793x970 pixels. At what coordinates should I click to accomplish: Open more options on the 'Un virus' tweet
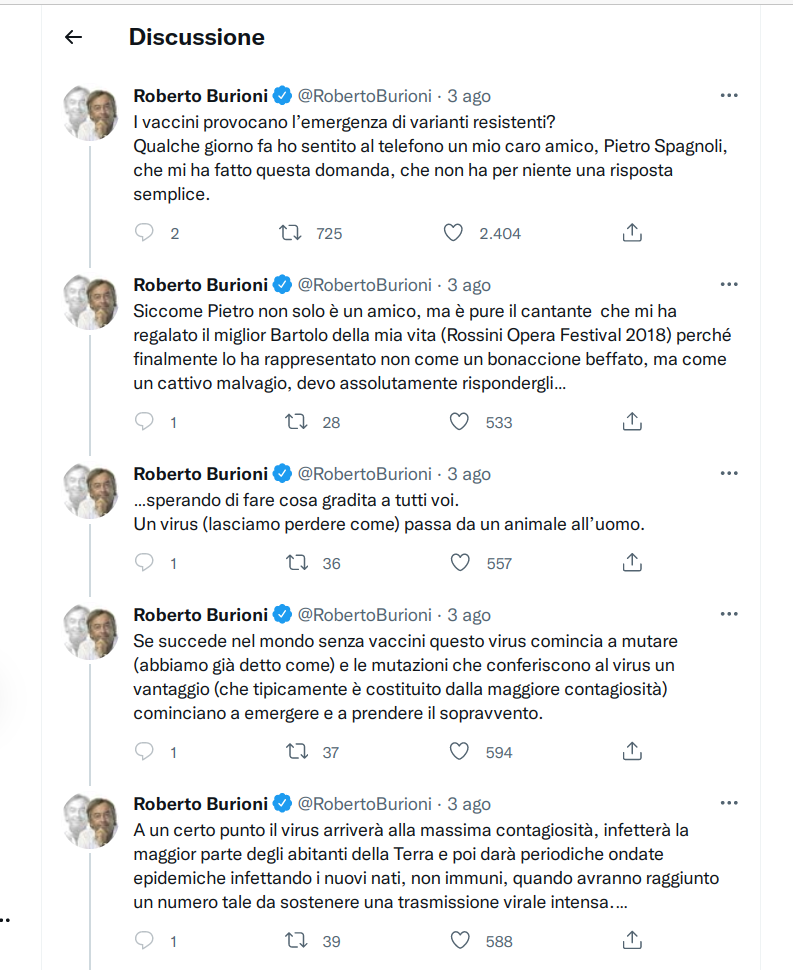tap(729, 473)
